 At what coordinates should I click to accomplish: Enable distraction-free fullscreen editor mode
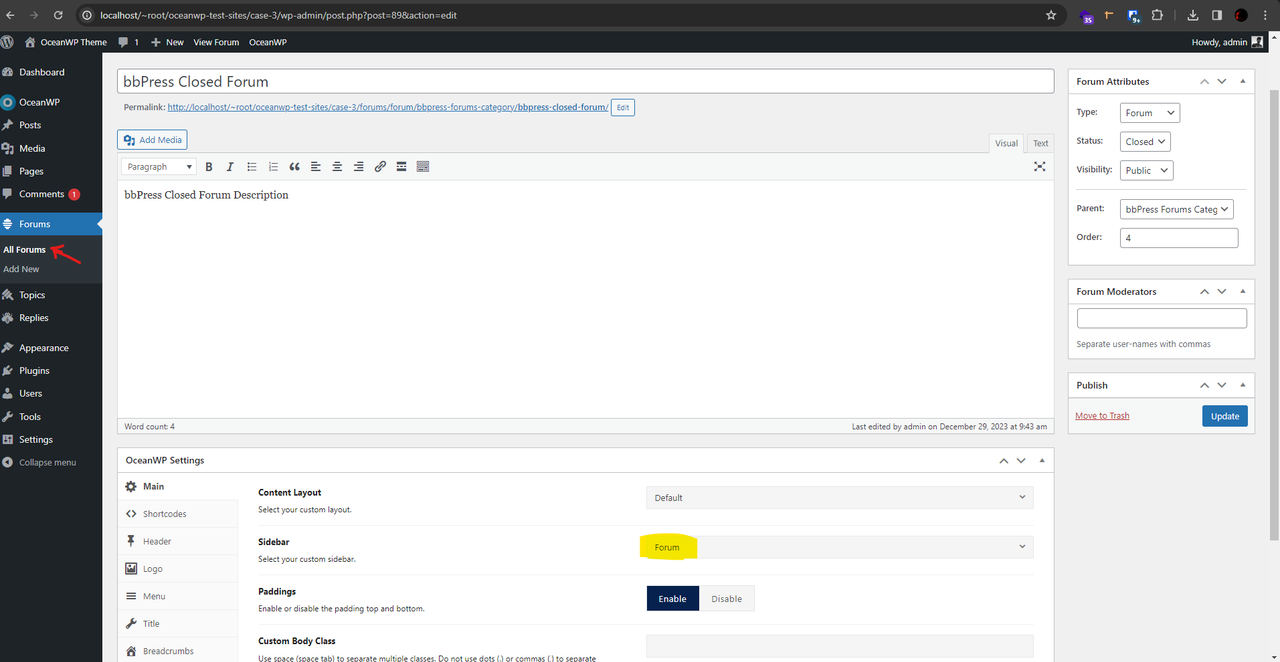tap(1039, 167)
